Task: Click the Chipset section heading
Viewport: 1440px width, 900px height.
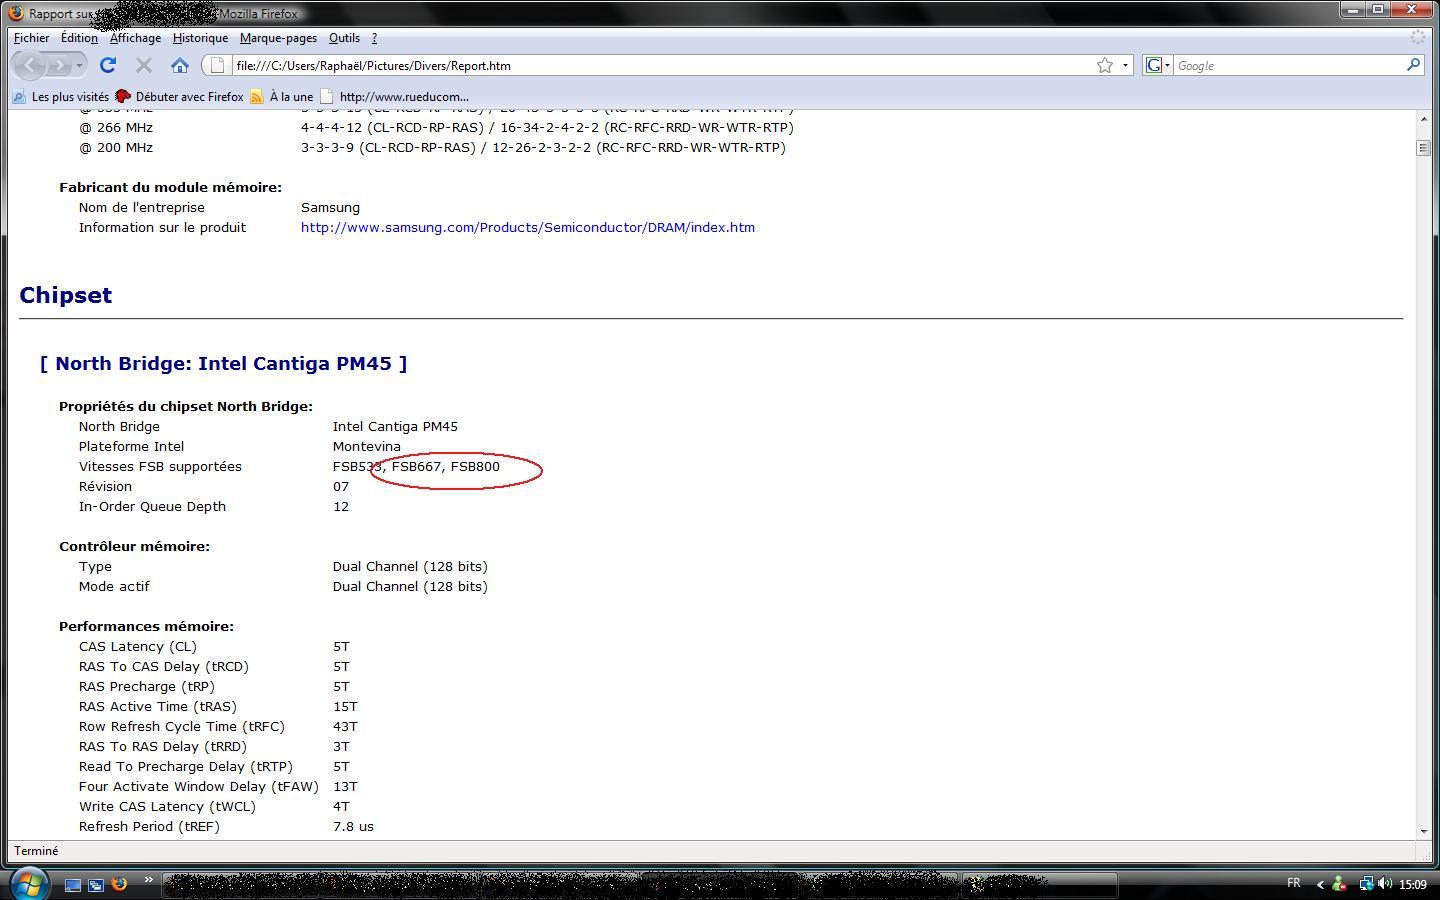Action: [x=66, y=295]
